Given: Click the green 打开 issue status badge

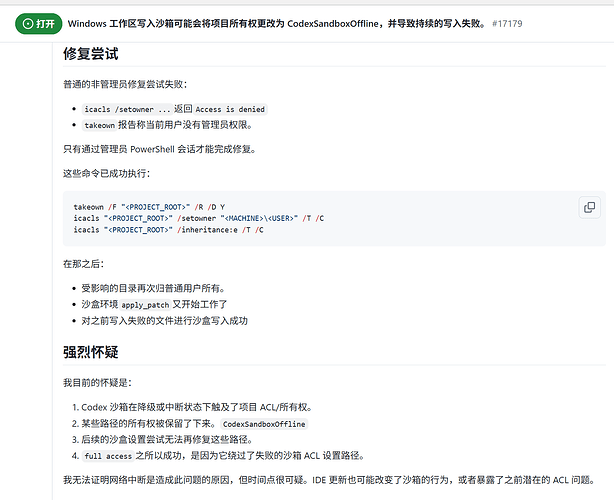Looking at the screenshot, I should [x=39, y=24].
